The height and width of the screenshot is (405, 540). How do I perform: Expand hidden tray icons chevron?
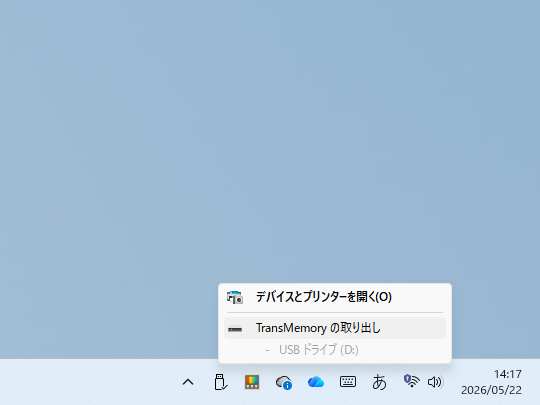click(188, 382)
